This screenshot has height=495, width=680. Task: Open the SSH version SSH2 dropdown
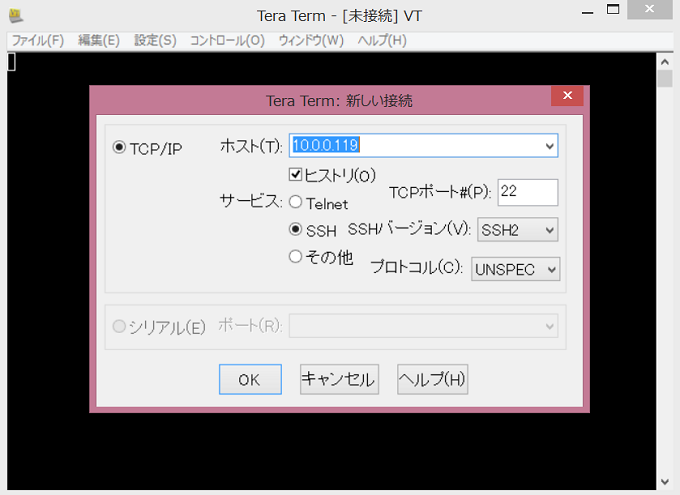[x=517, y=230]
